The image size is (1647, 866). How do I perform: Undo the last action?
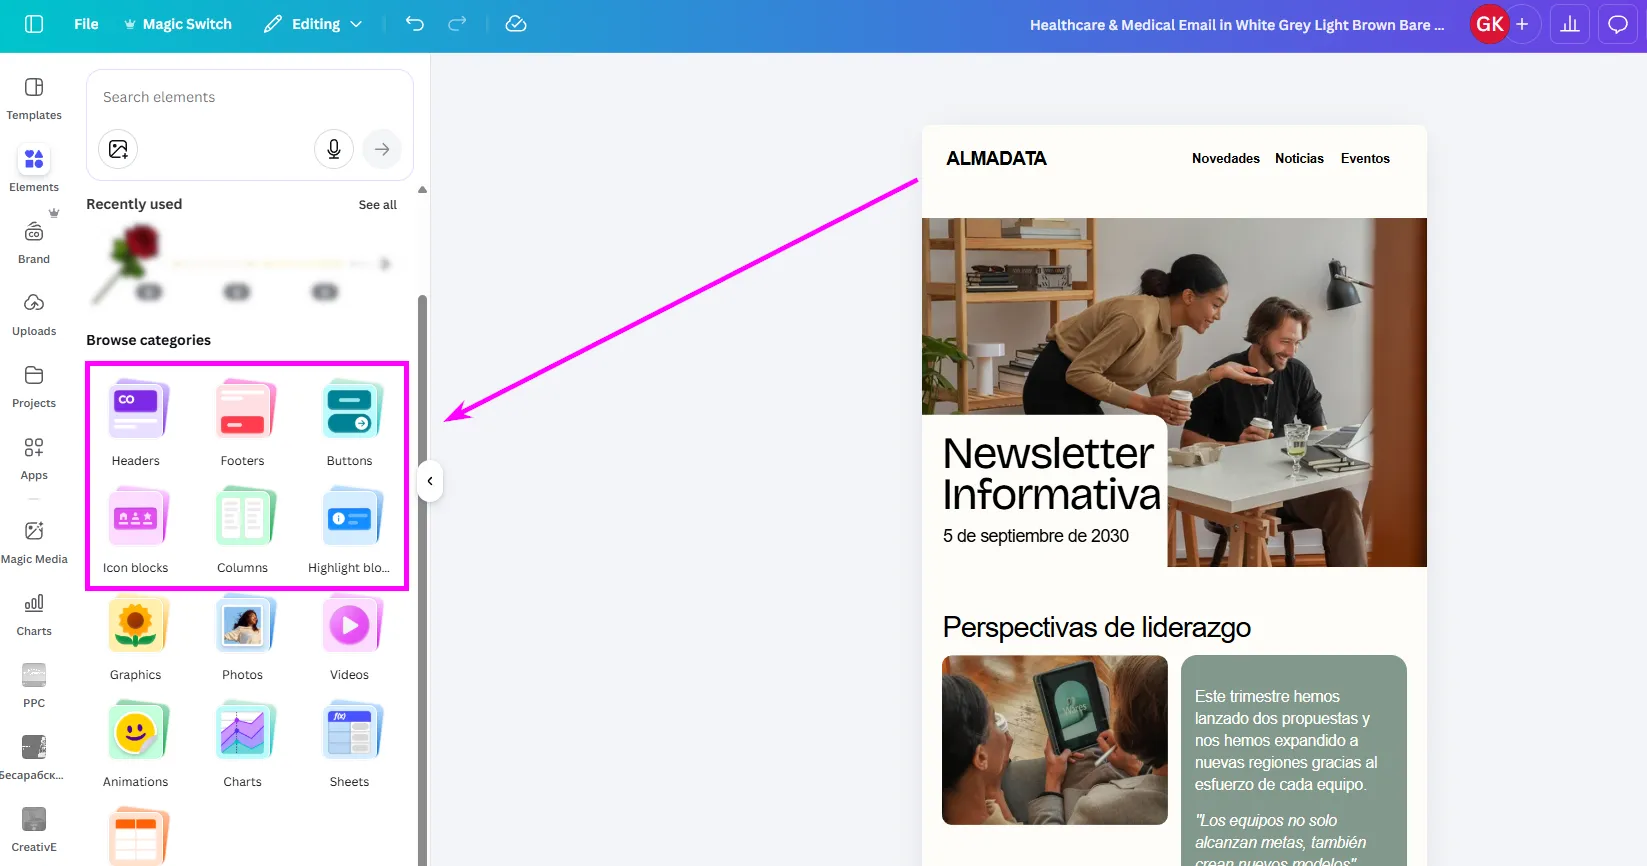pyautogui.click(x=415, y=24)
